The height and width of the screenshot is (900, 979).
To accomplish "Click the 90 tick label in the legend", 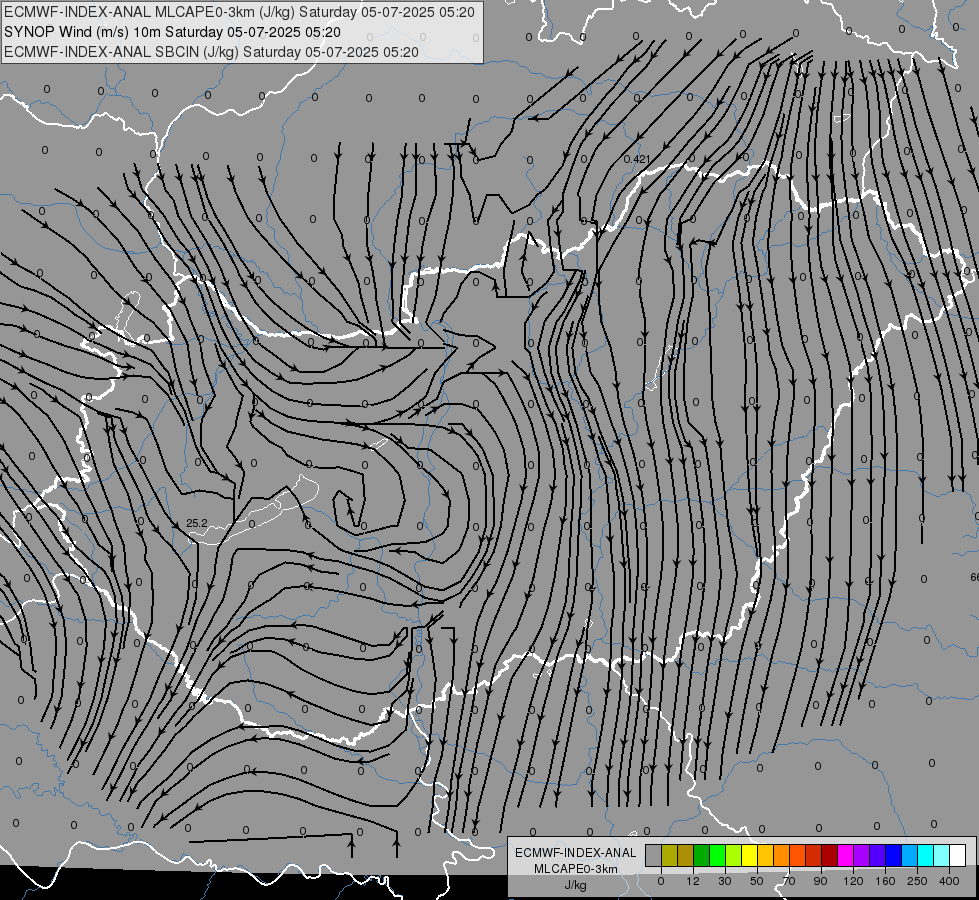I will click(x=820, y=881).
